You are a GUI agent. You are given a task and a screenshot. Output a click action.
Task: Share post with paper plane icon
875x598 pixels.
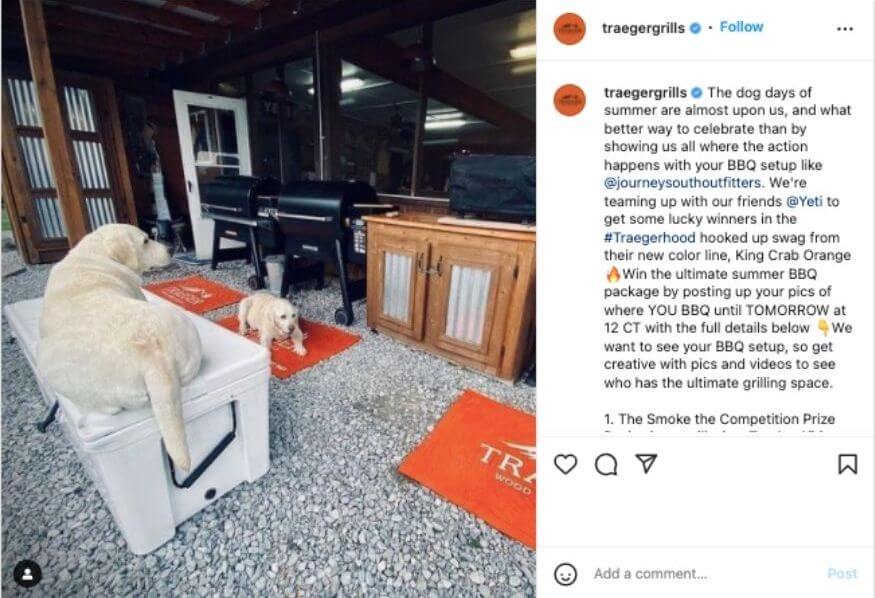(646, 464)
